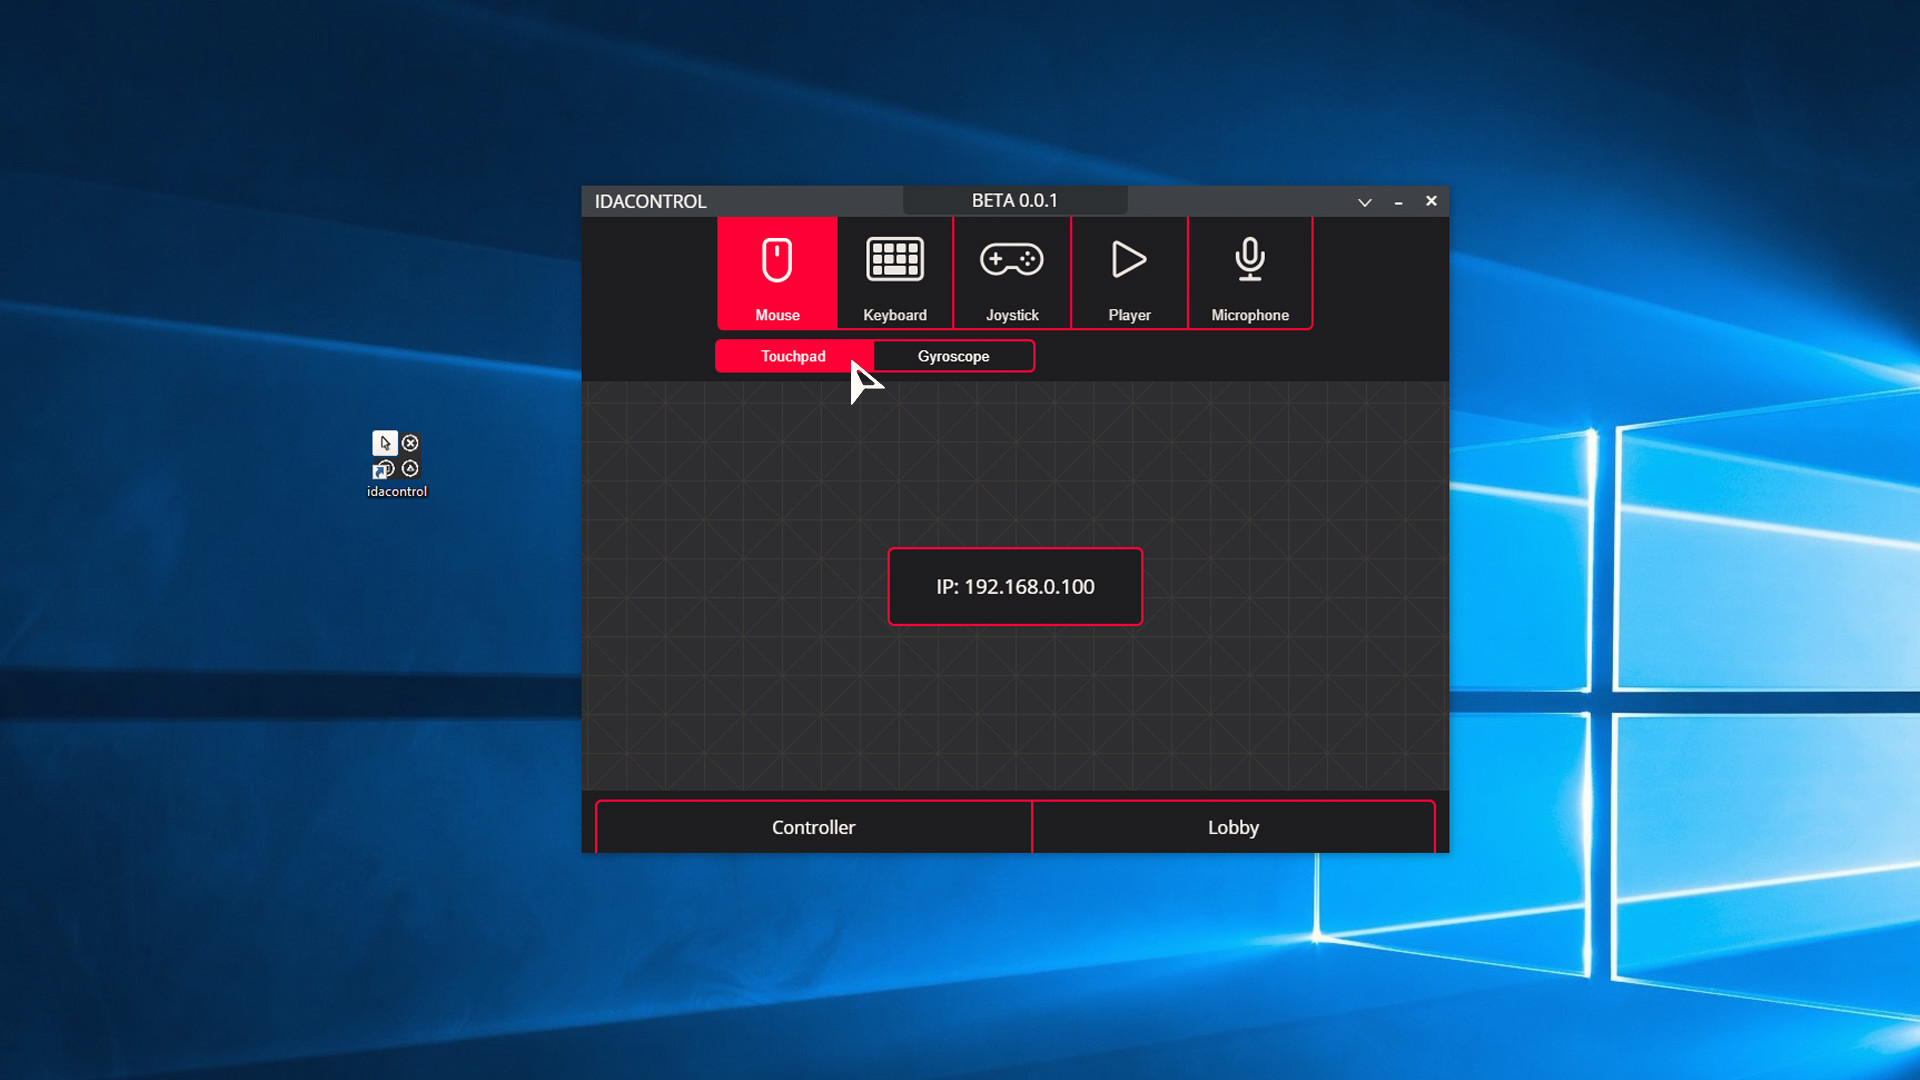The width and height of the screenshot is (1920, 1080).
Task: Click the idacontrol desktop shortcut icon
Action: pos(396,456)
